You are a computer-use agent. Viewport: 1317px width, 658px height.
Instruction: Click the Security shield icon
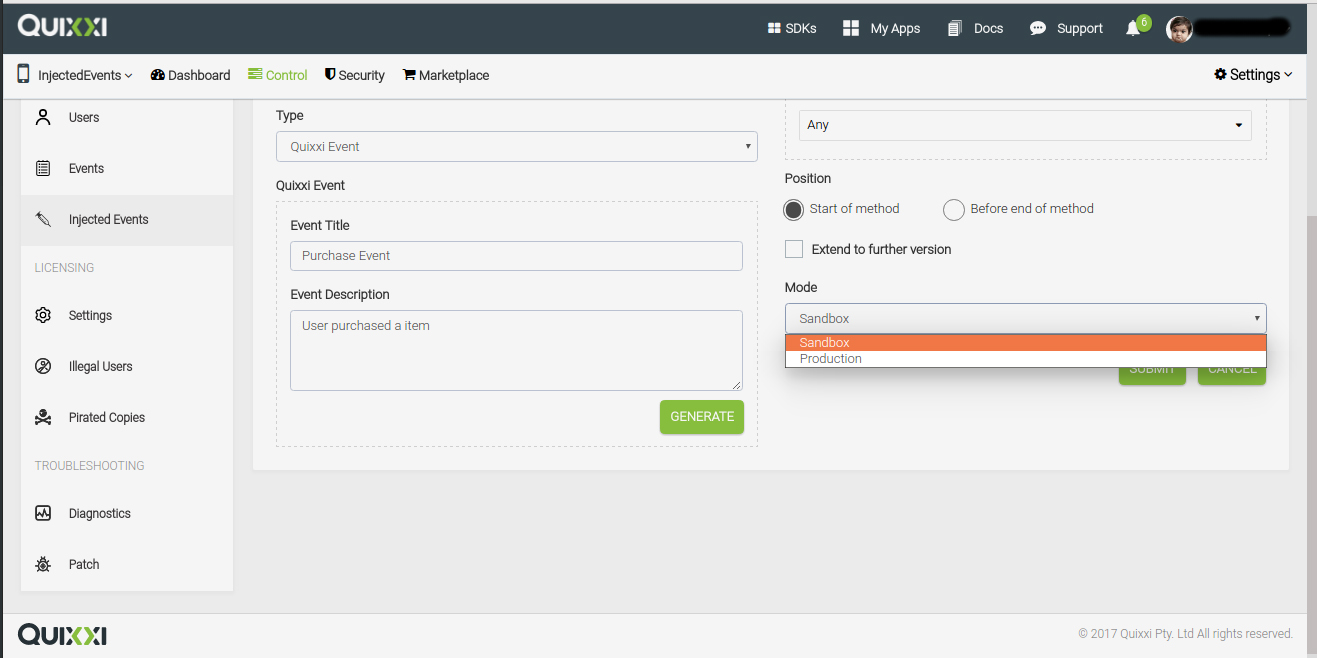tap(330, 75)
